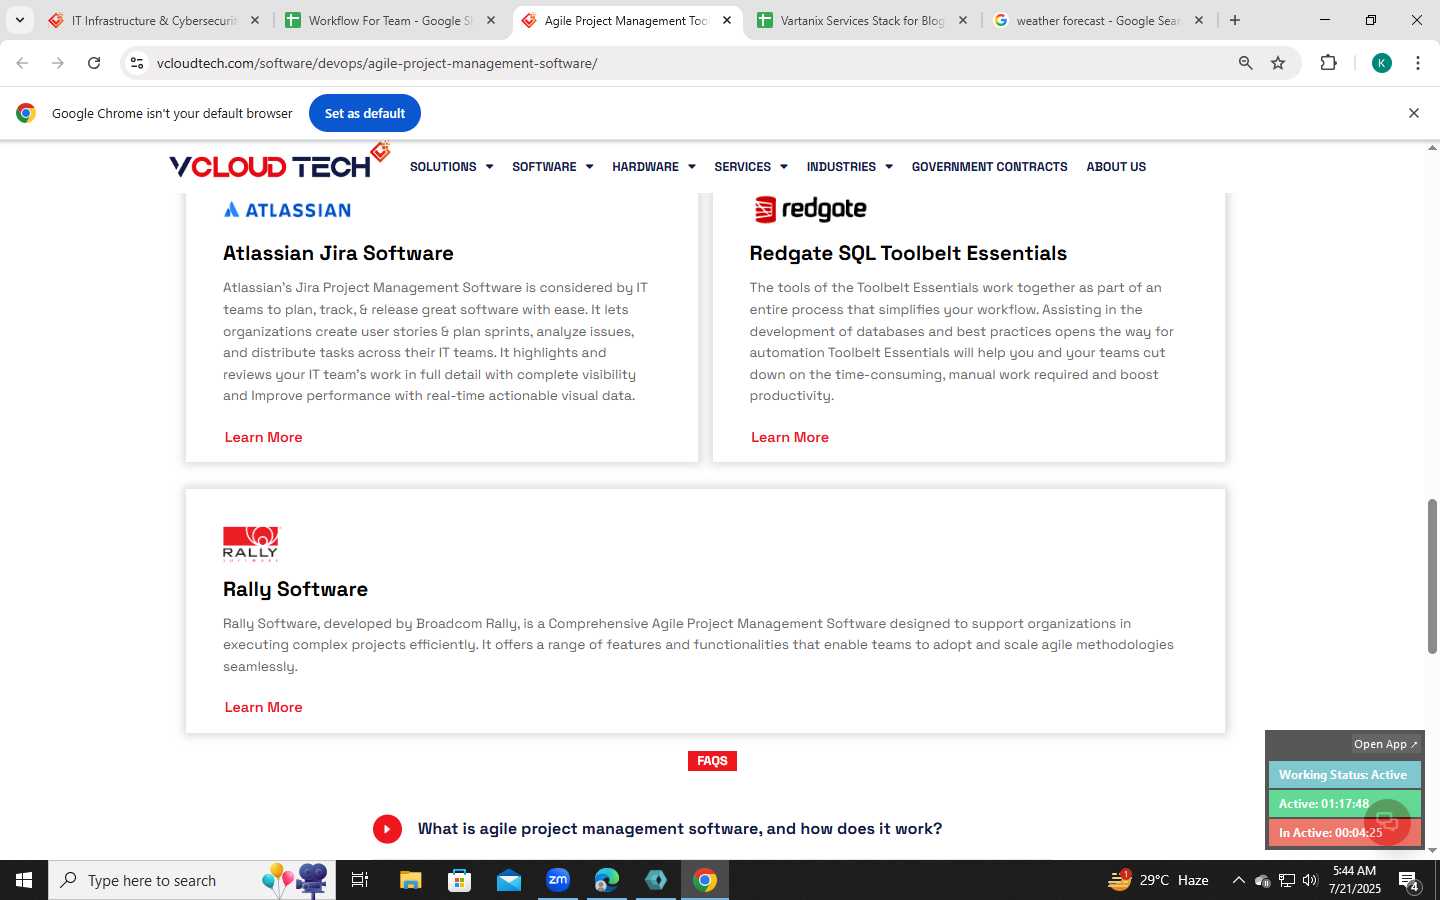This screenshot has width=1440, height=900.
Task: Close the weather forecast tab
Action: (x=1199, y=20)
